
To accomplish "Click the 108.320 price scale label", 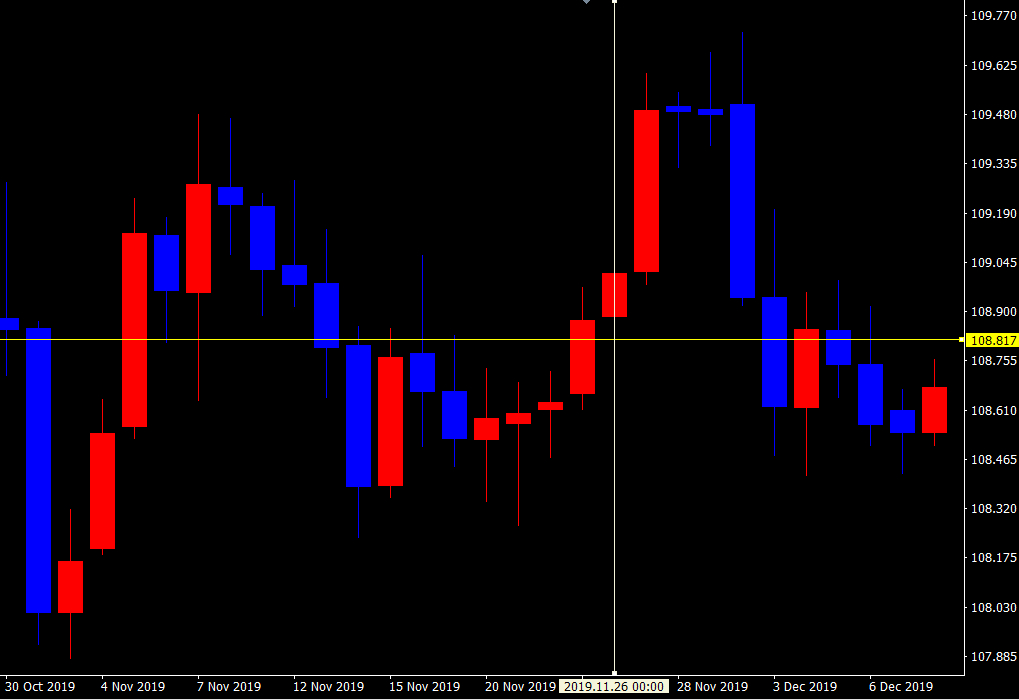I will tap(993, 509).
